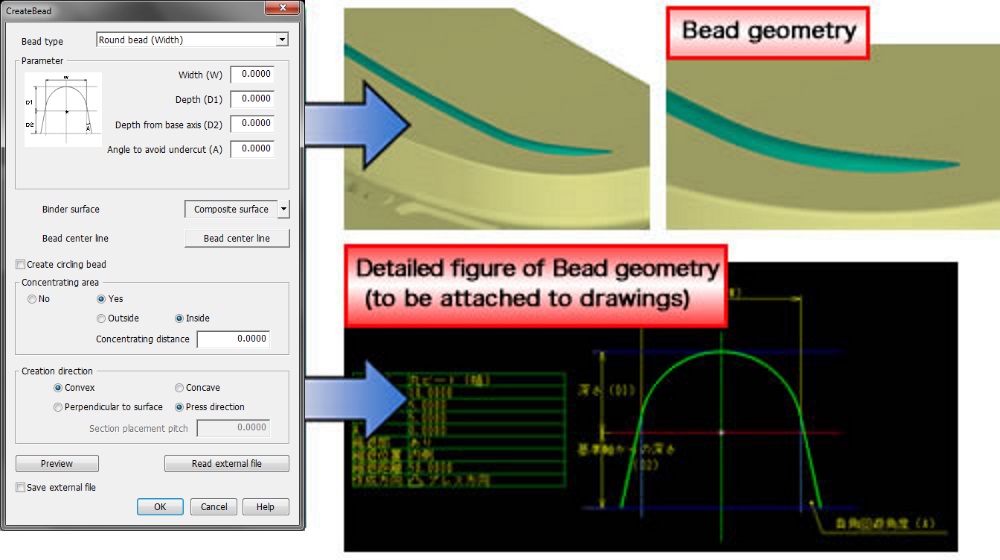Open the Bead type dropdown
This screenshot has height=560, width=1000.
tap(281, 40)
